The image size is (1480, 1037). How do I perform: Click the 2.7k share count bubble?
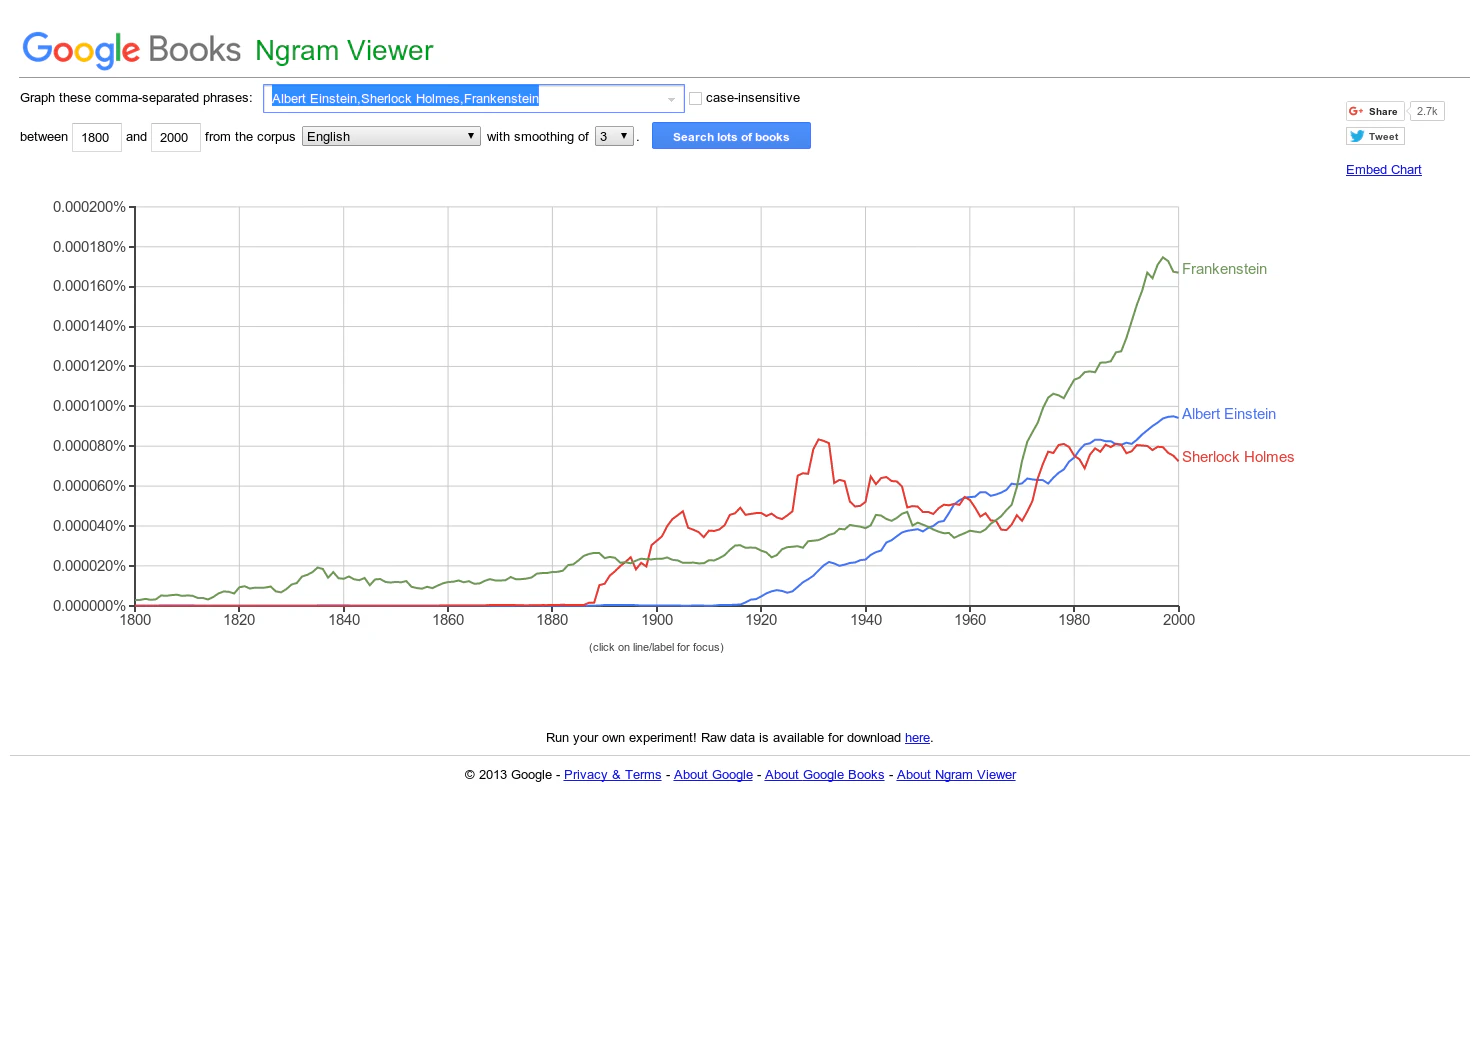1427,111
